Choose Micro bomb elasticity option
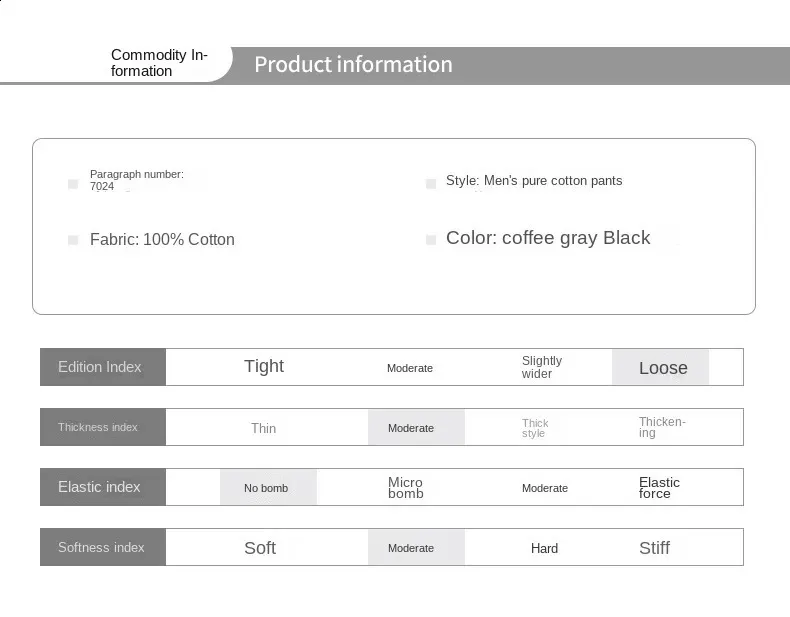This screenshot has width=790, height=617. pyautogui.click(x=406, y=488)
